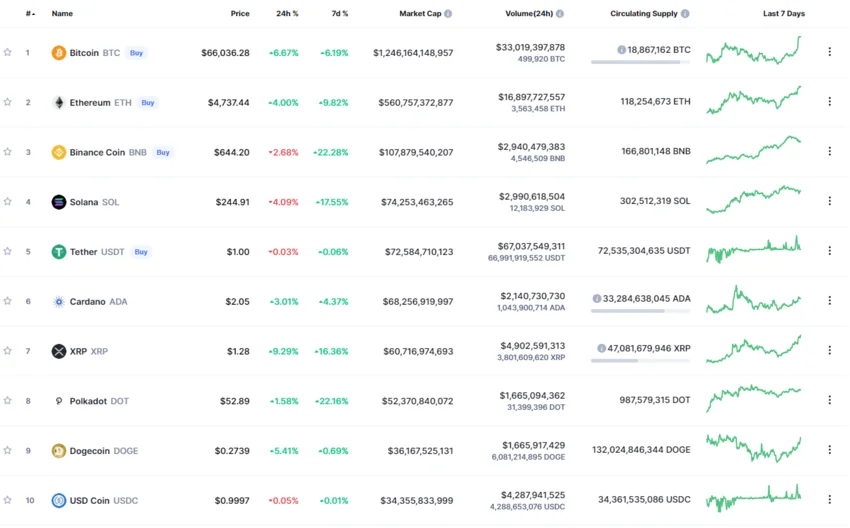Click the Dogecoin logo icon

tap(59, 451)
